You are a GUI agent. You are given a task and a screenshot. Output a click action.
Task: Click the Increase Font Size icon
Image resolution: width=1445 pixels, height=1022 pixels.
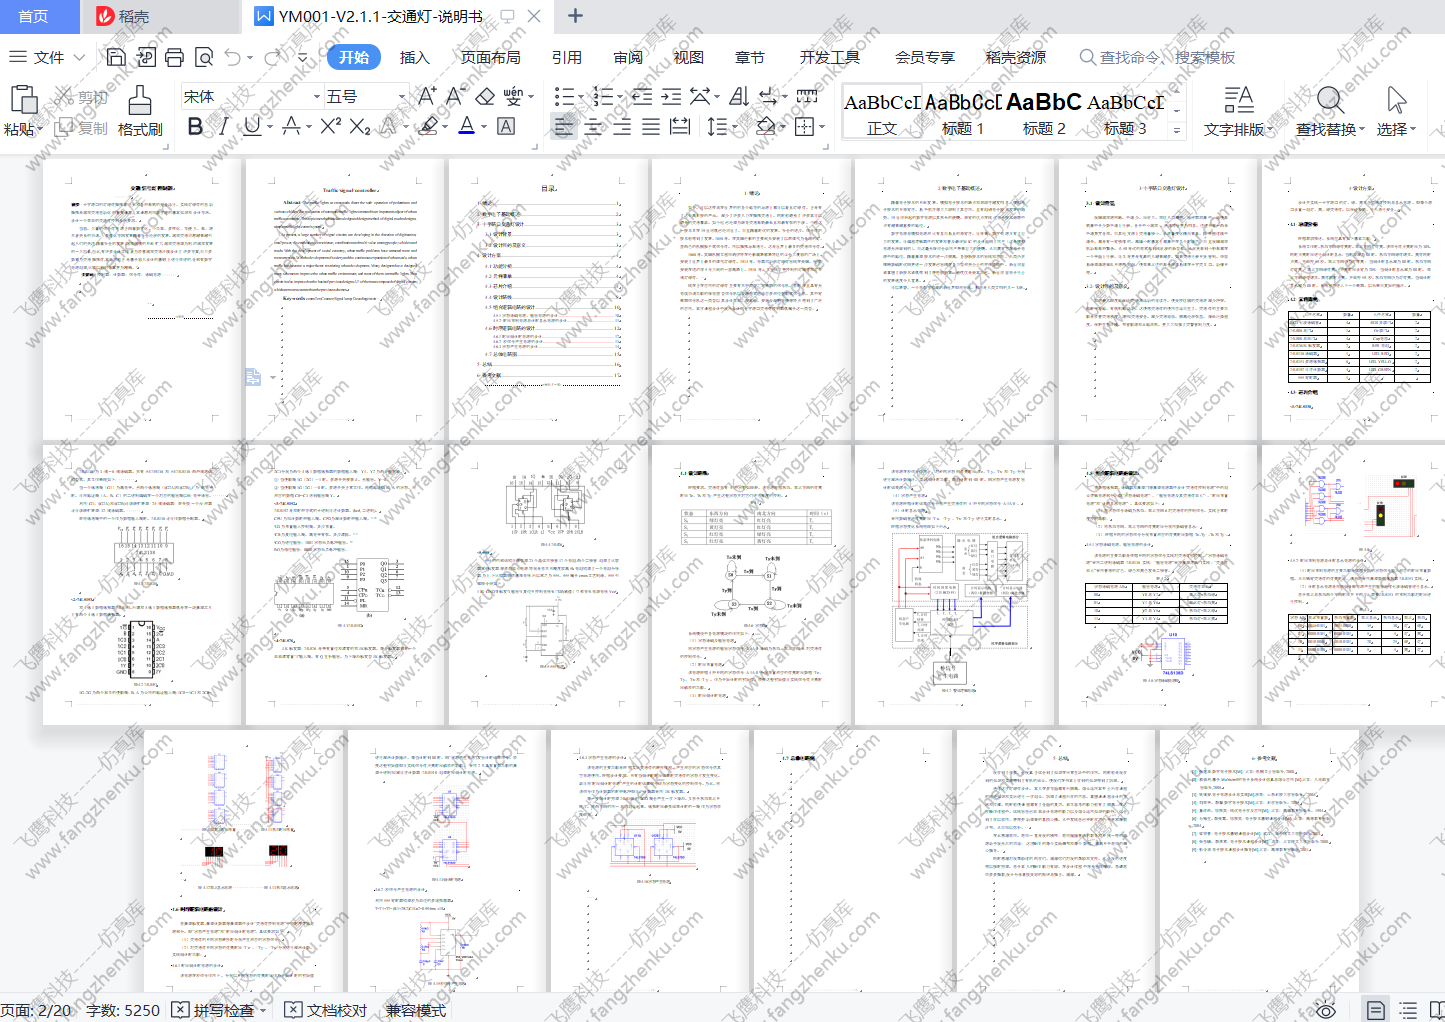coord(427,96)
